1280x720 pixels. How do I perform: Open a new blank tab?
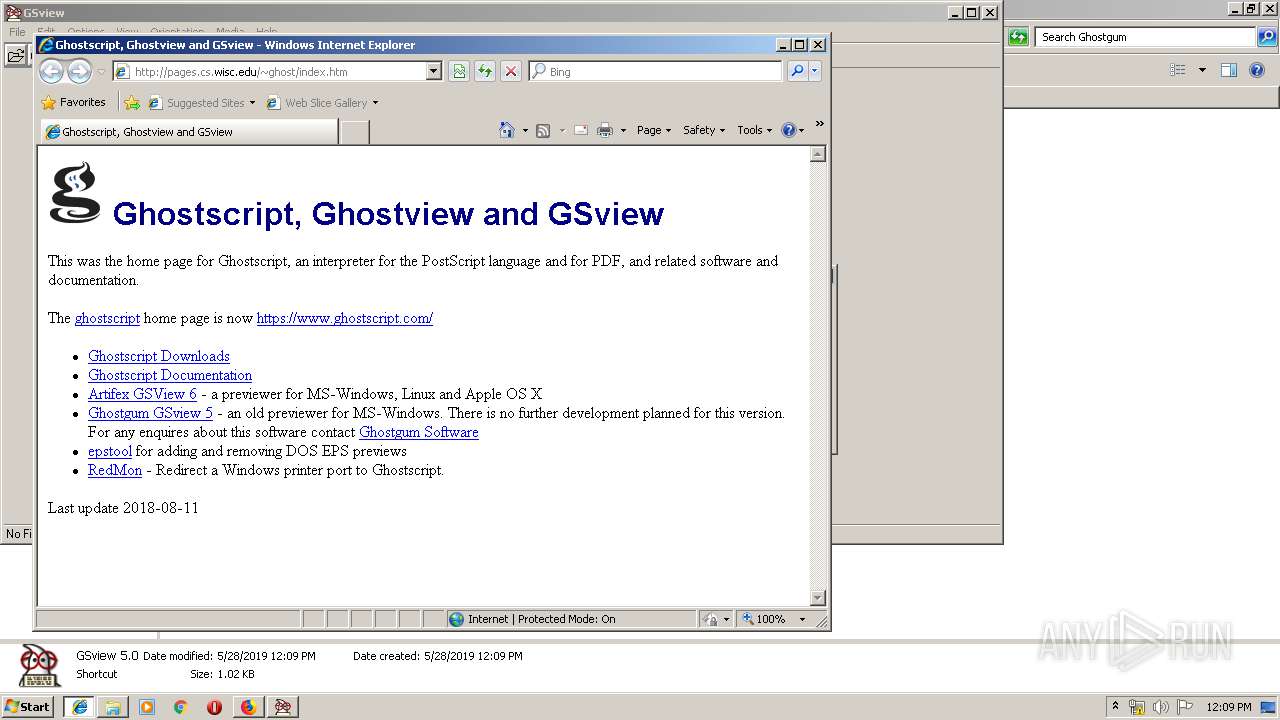pos(354,131)
